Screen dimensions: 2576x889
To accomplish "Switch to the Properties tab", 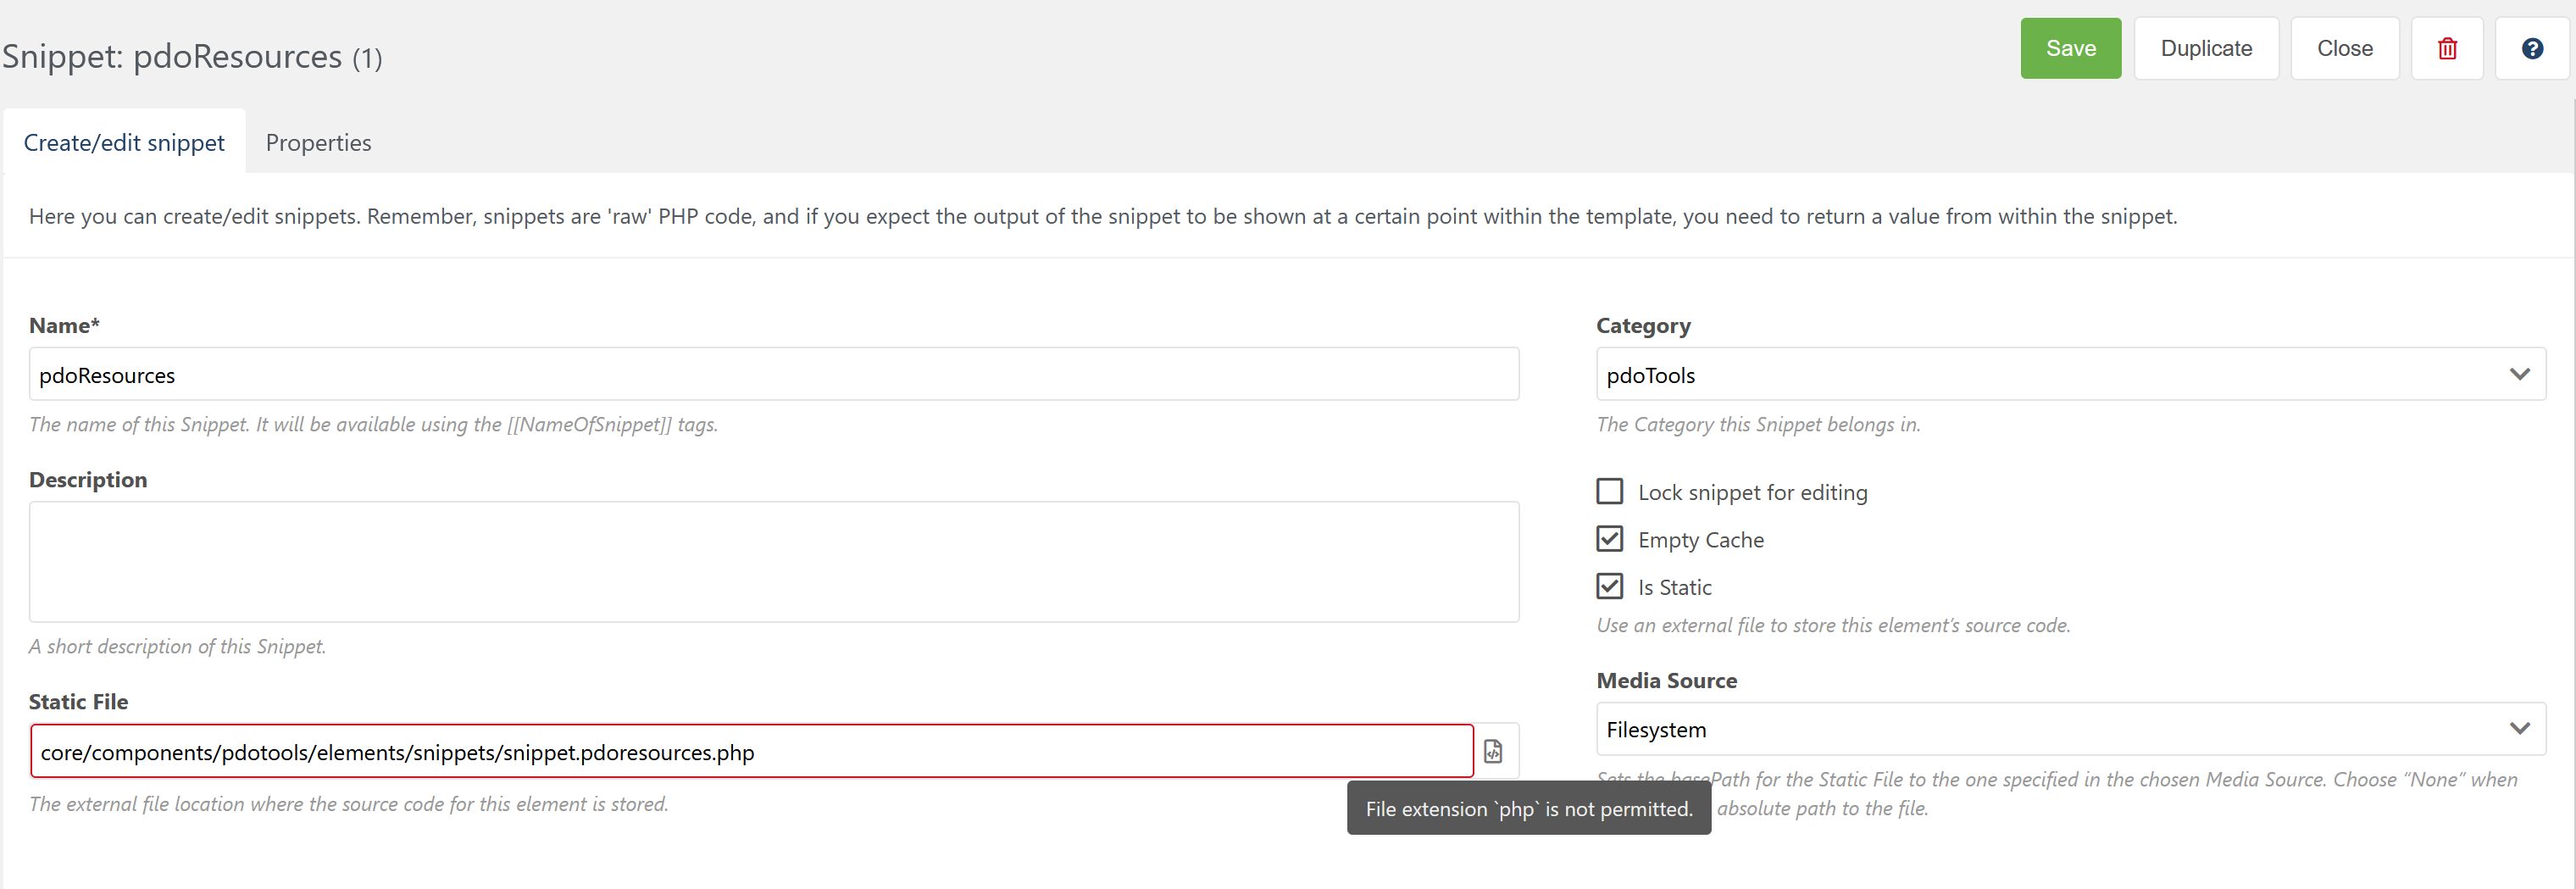I will [318, 142].
